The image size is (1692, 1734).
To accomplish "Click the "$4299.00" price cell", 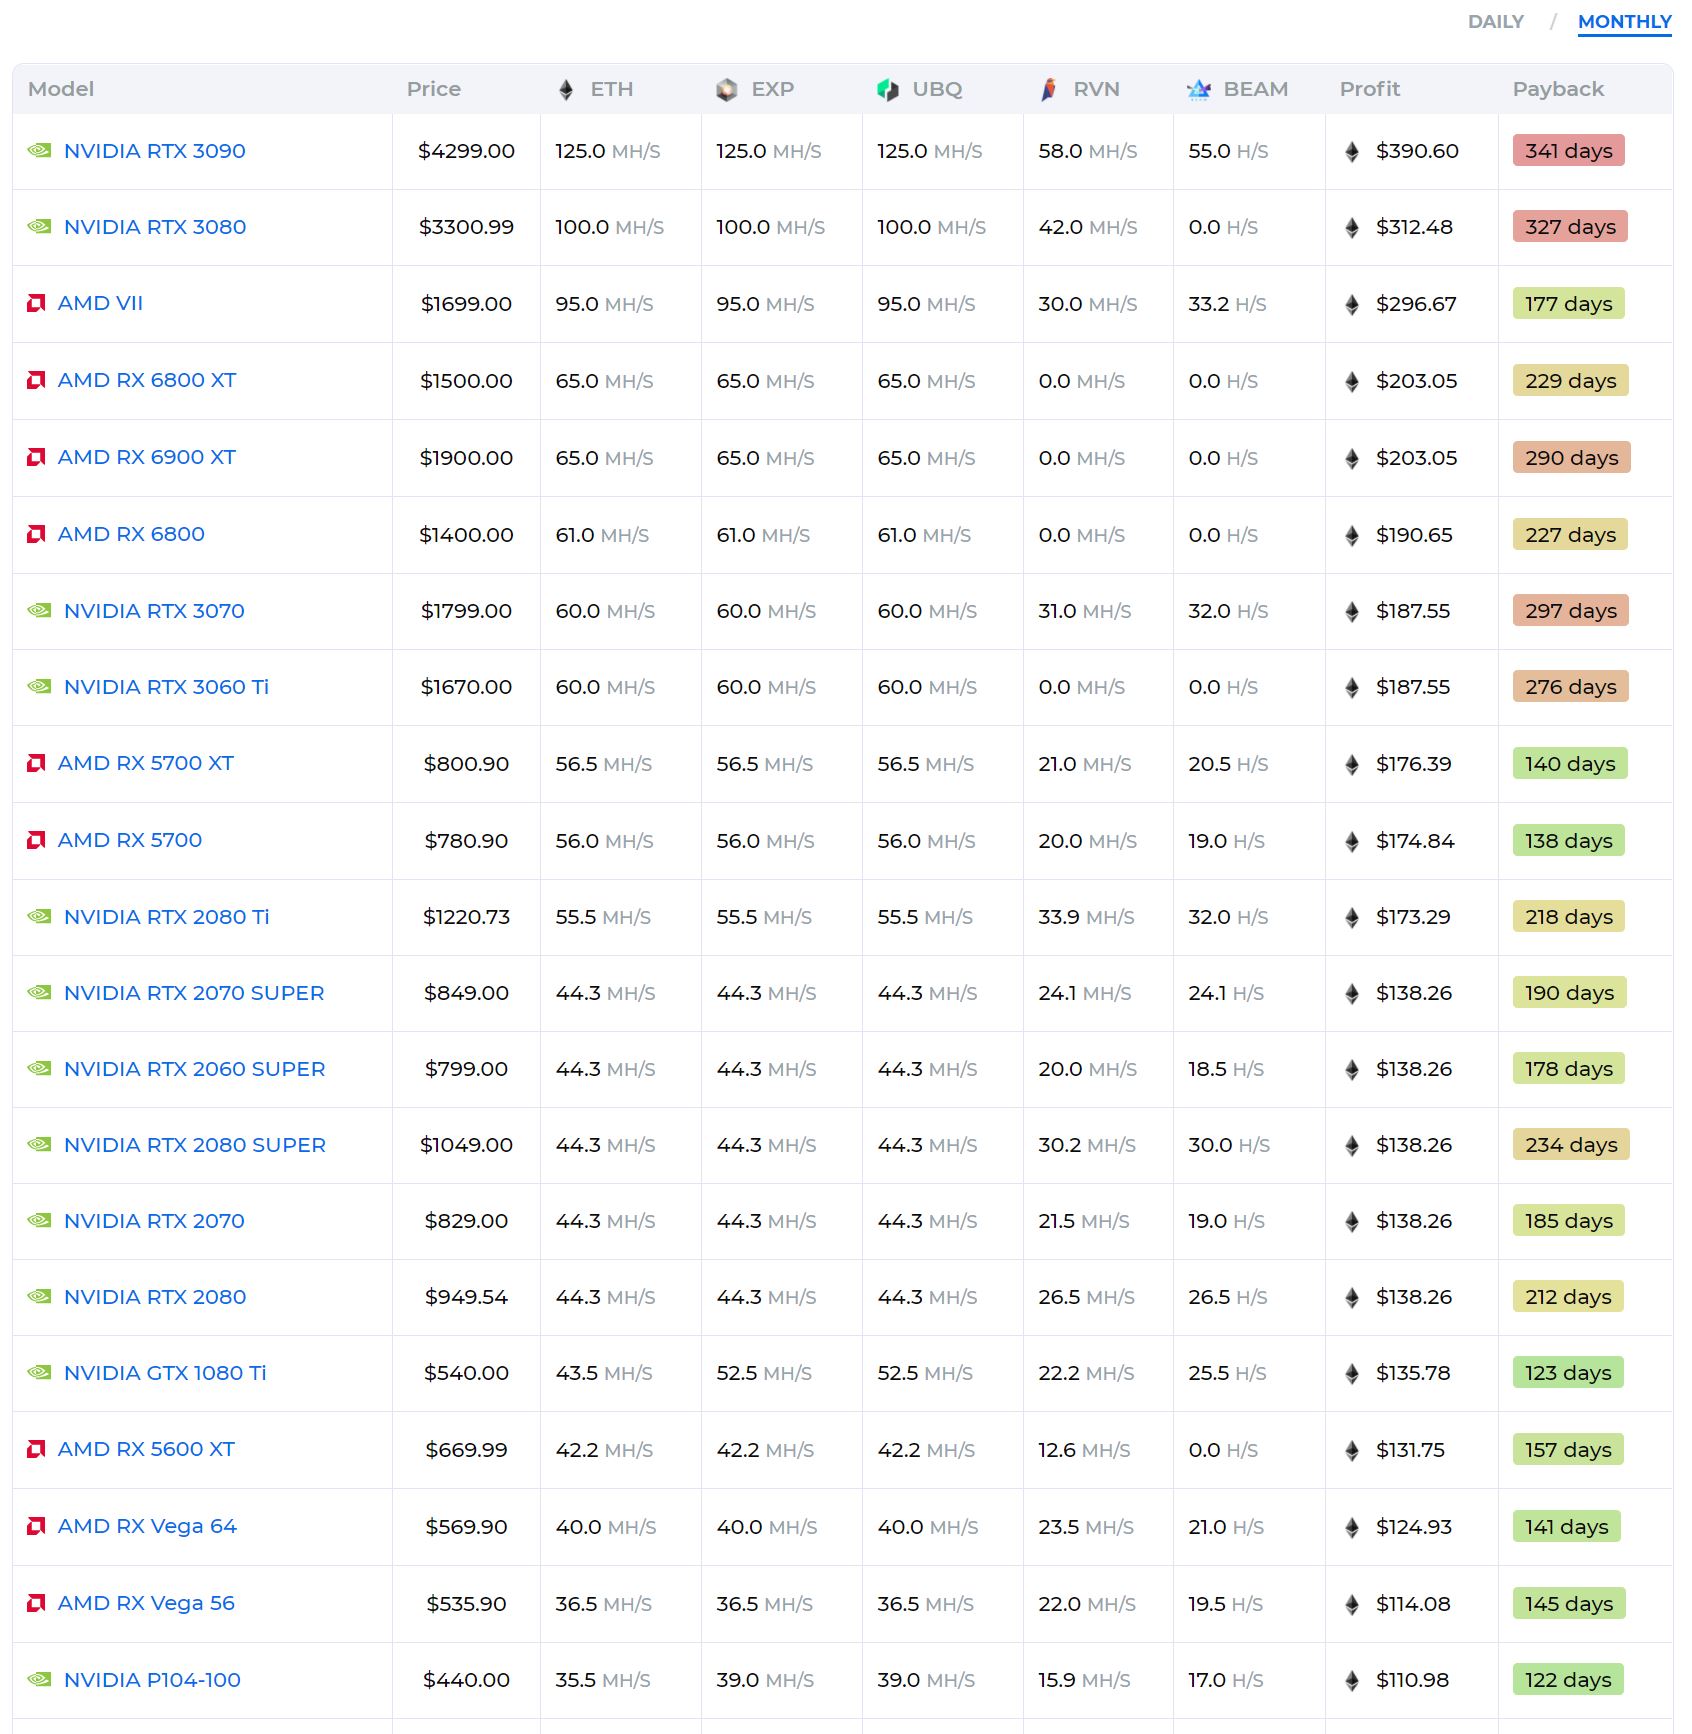I will [x=466, y=151].
